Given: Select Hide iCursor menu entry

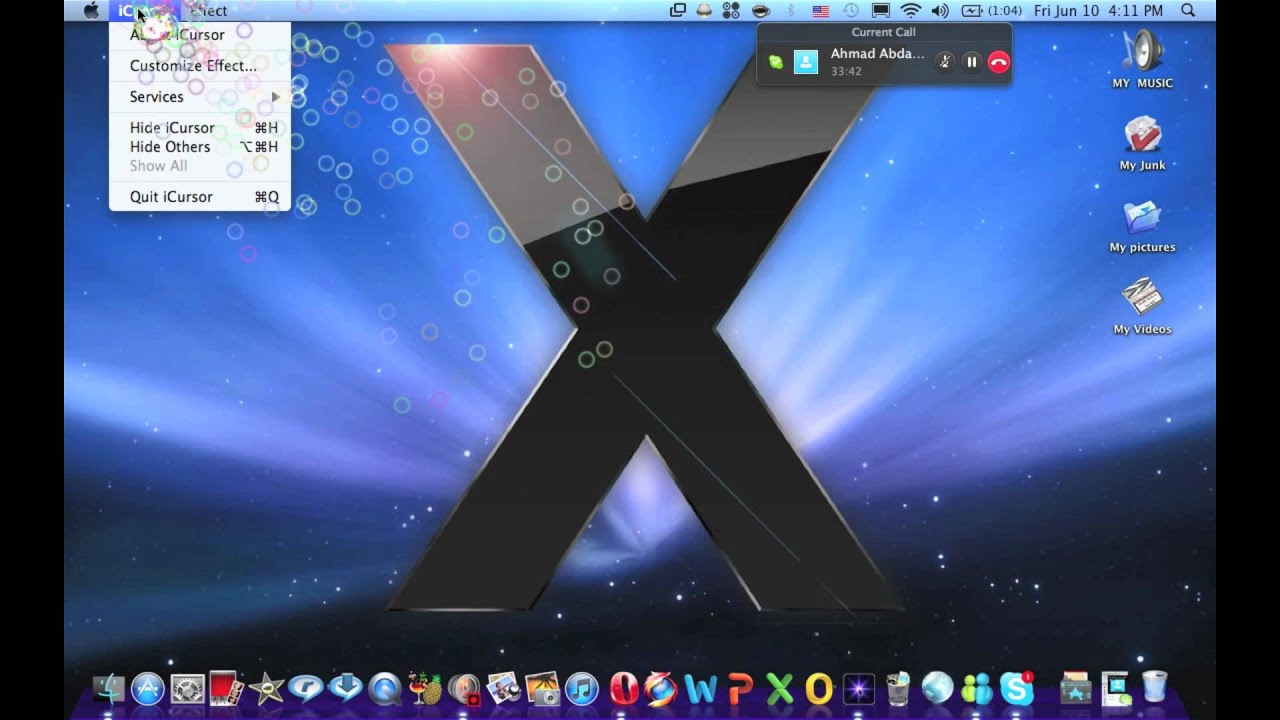Looking at the screenshot, I should pos(200,127).
